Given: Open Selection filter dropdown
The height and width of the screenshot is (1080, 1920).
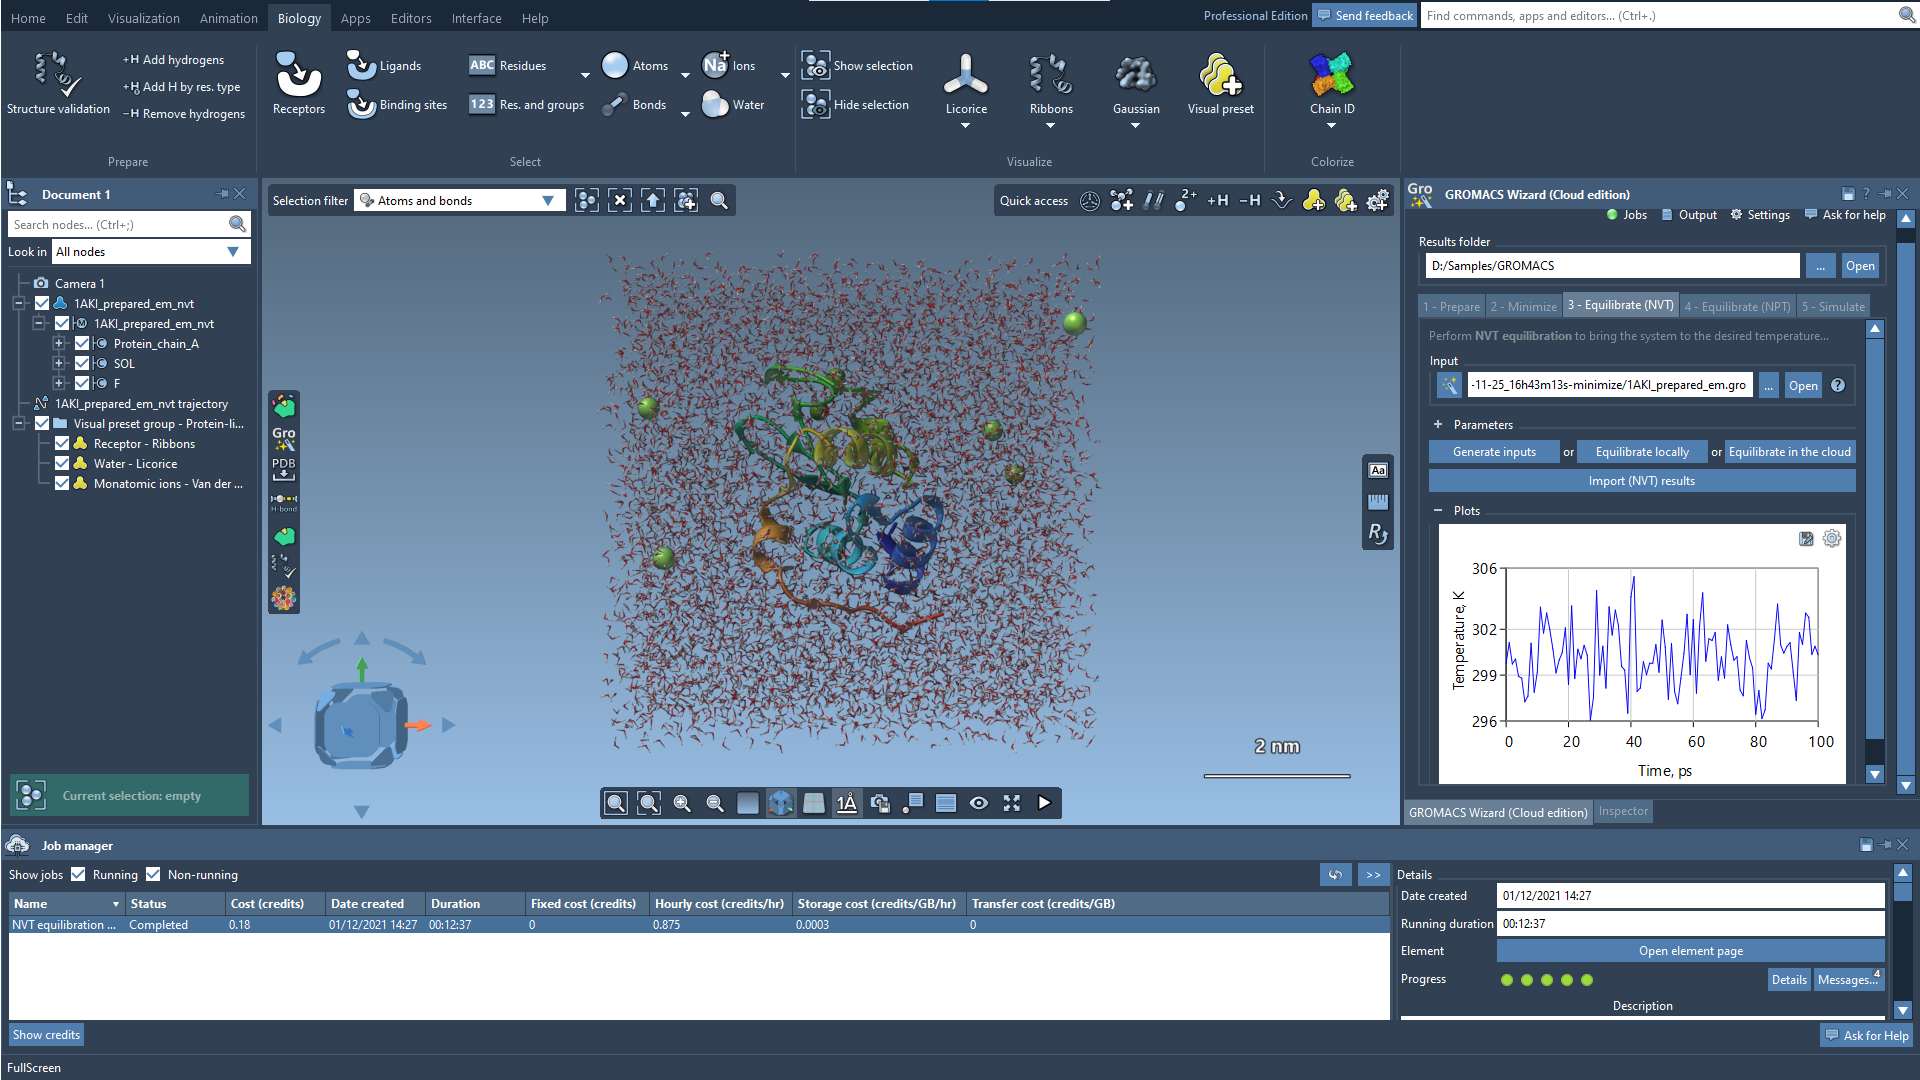Looking at the screenshot, I should 460,201.
